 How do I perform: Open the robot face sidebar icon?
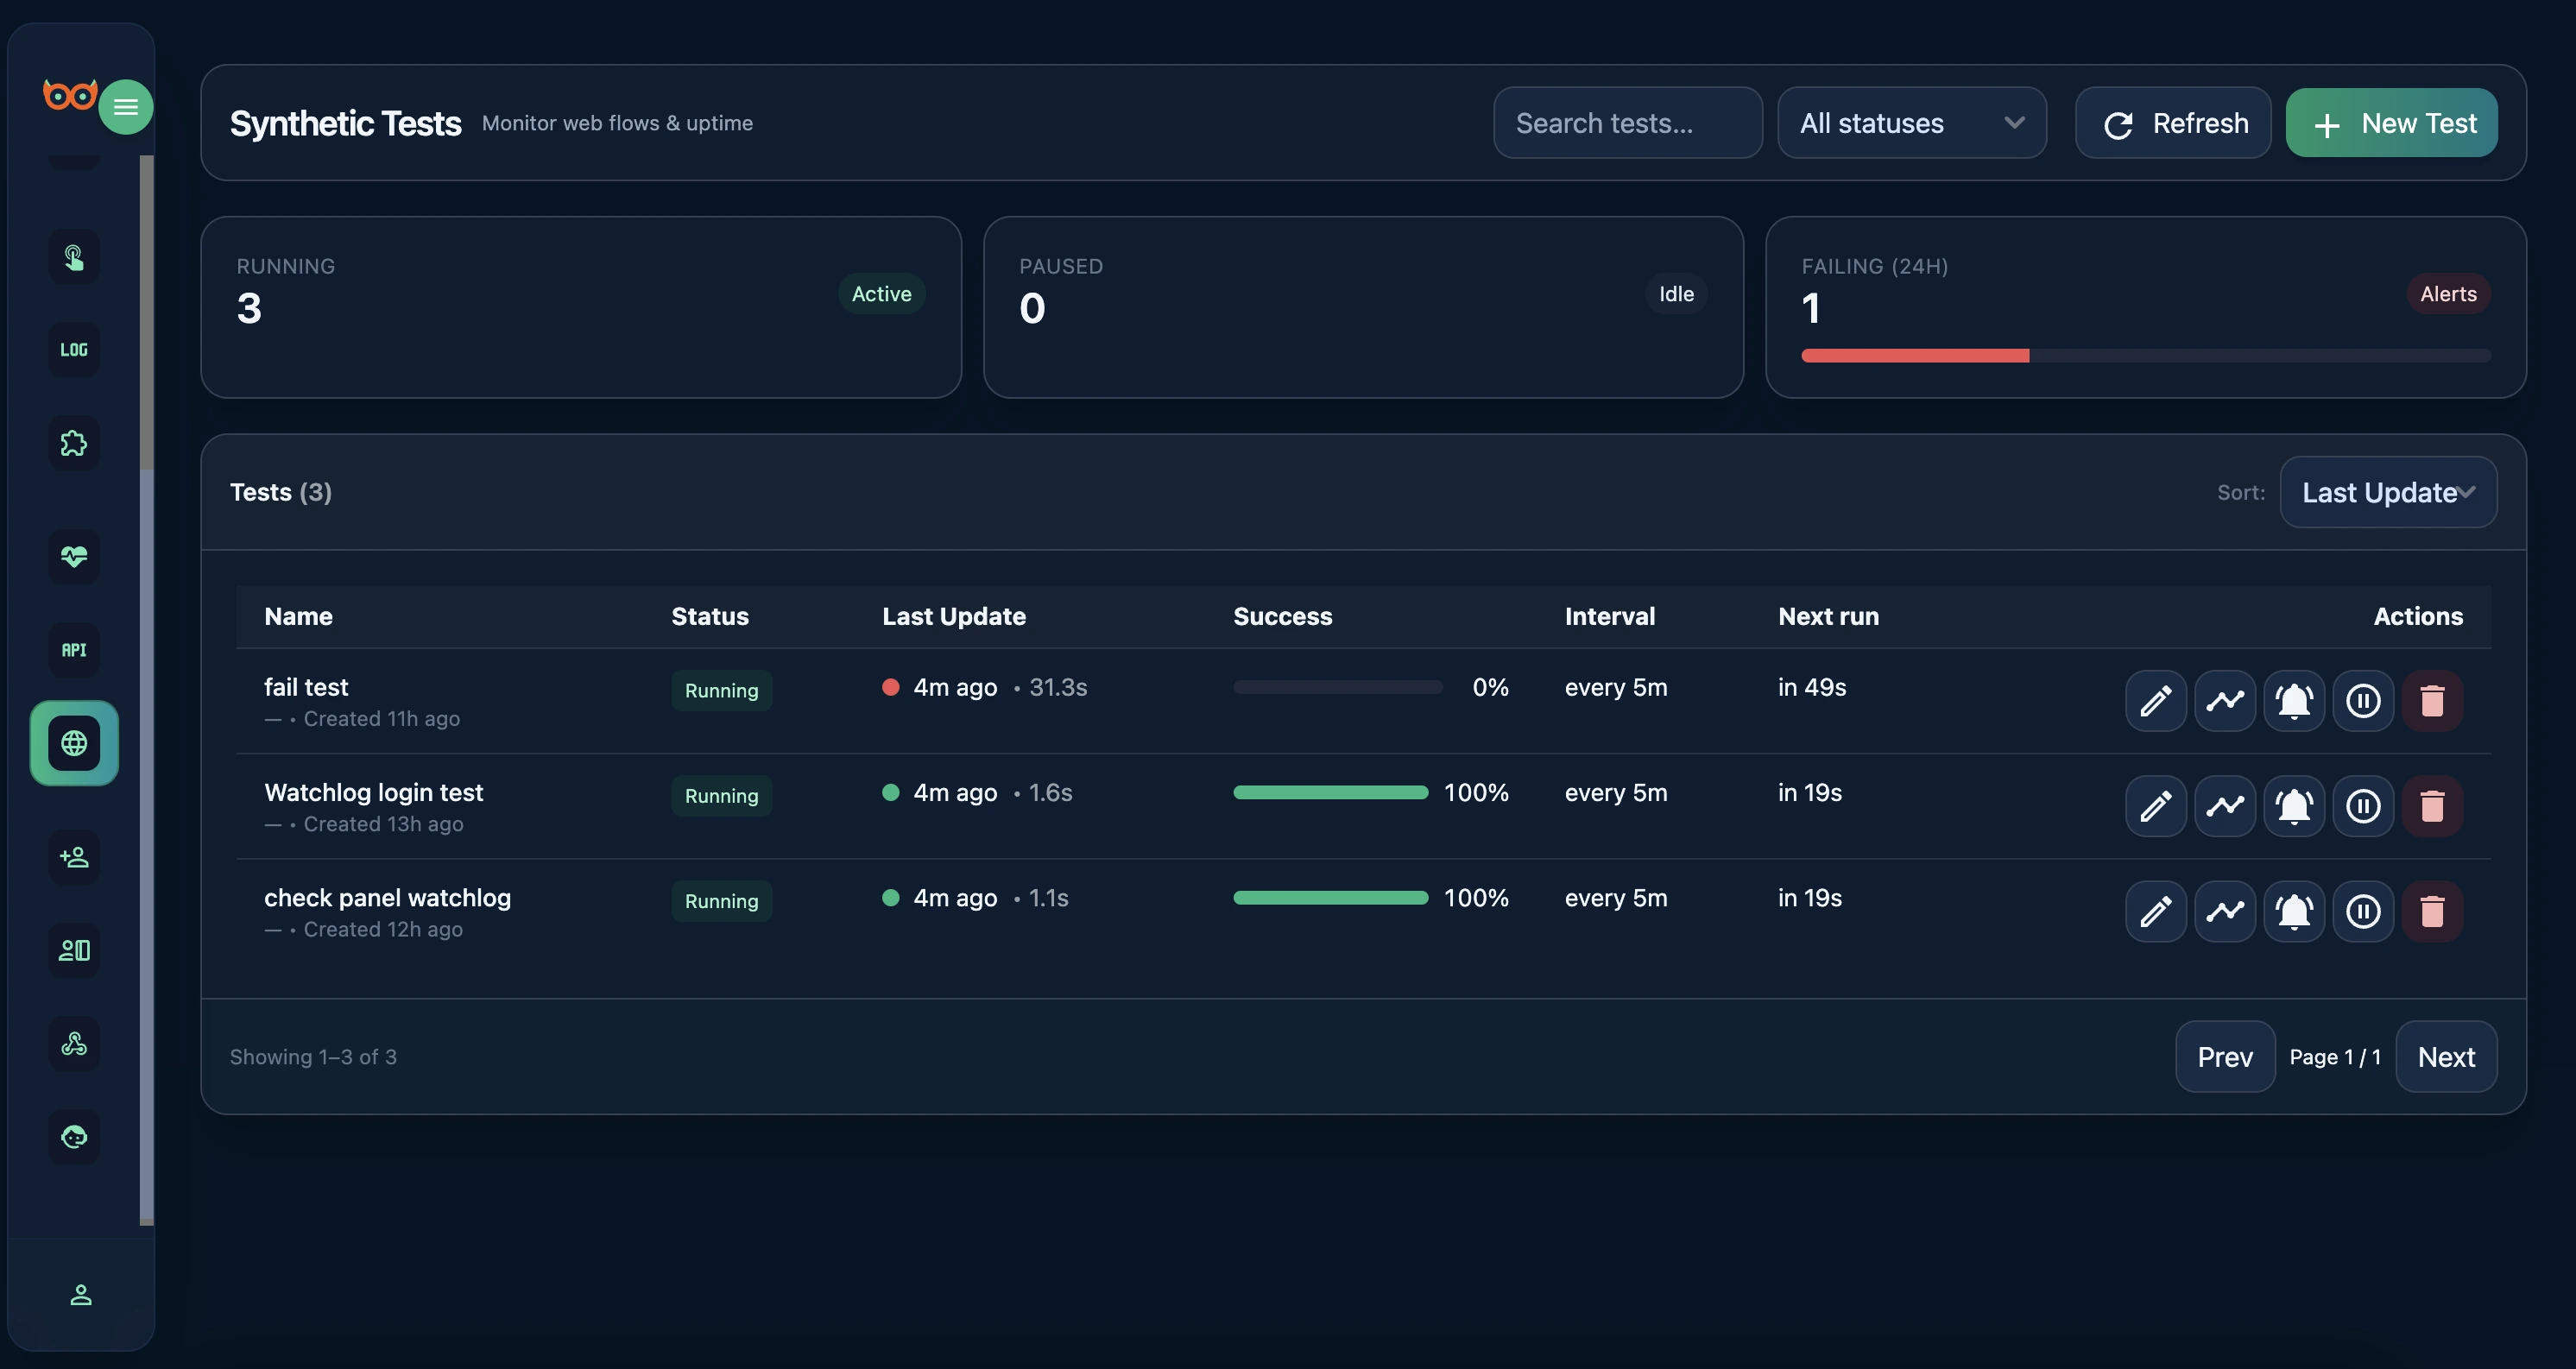click(x=74, y=1137)
